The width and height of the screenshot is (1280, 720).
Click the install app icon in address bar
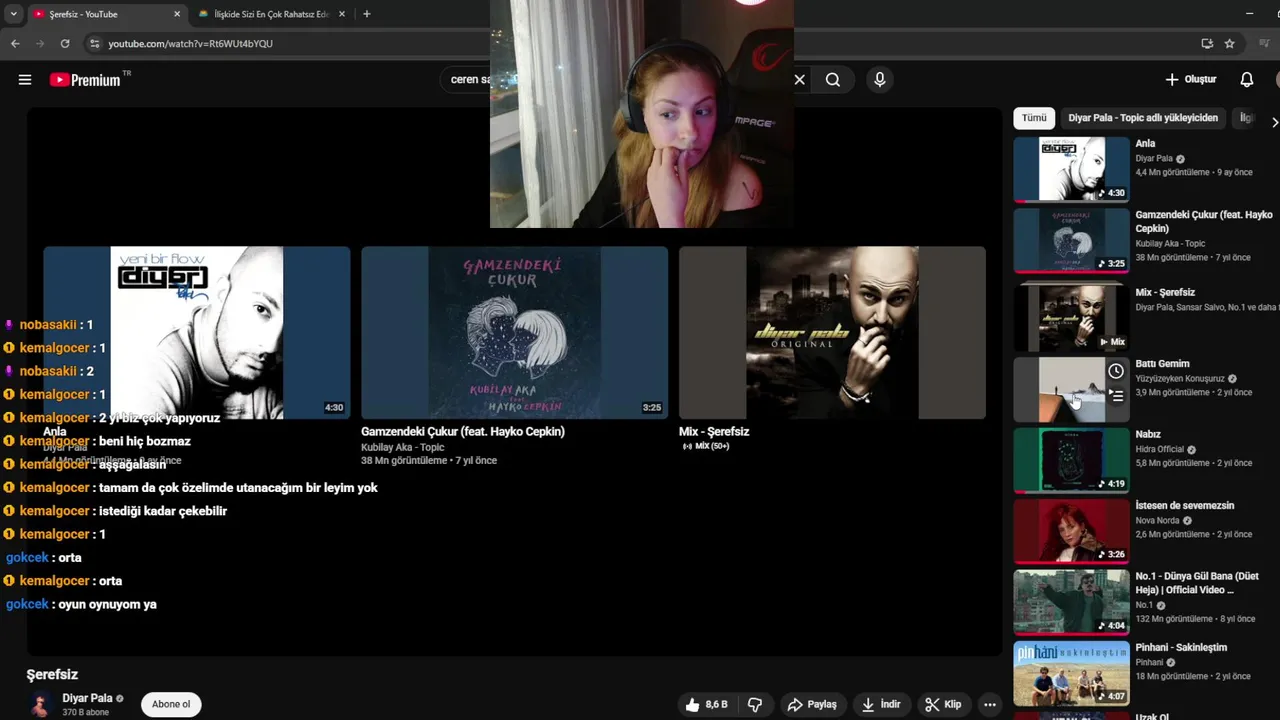coord(1207,44)
